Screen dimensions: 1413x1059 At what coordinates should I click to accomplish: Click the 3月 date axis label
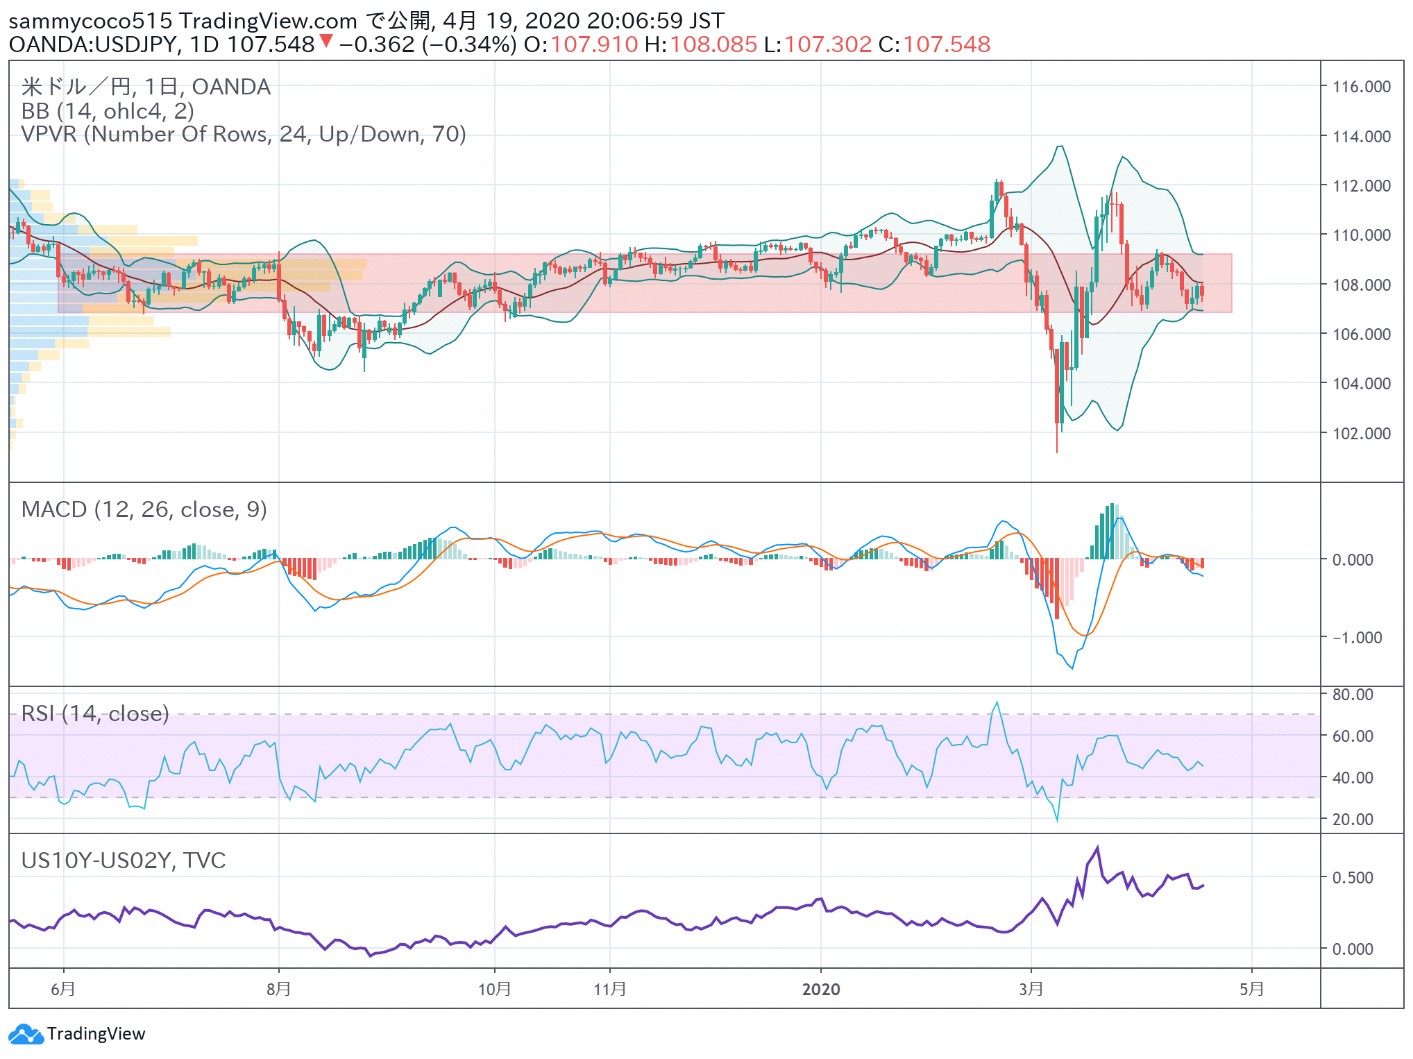[x=1031, y=989]
